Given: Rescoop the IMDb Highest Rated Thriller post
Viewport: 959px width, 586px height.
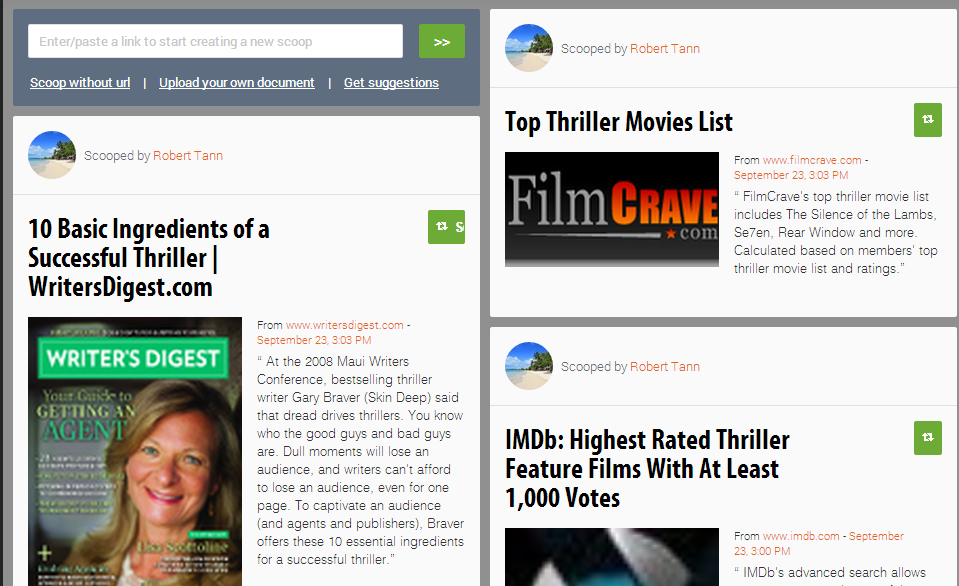Looking at the screenshot, I should coord(928,438).
